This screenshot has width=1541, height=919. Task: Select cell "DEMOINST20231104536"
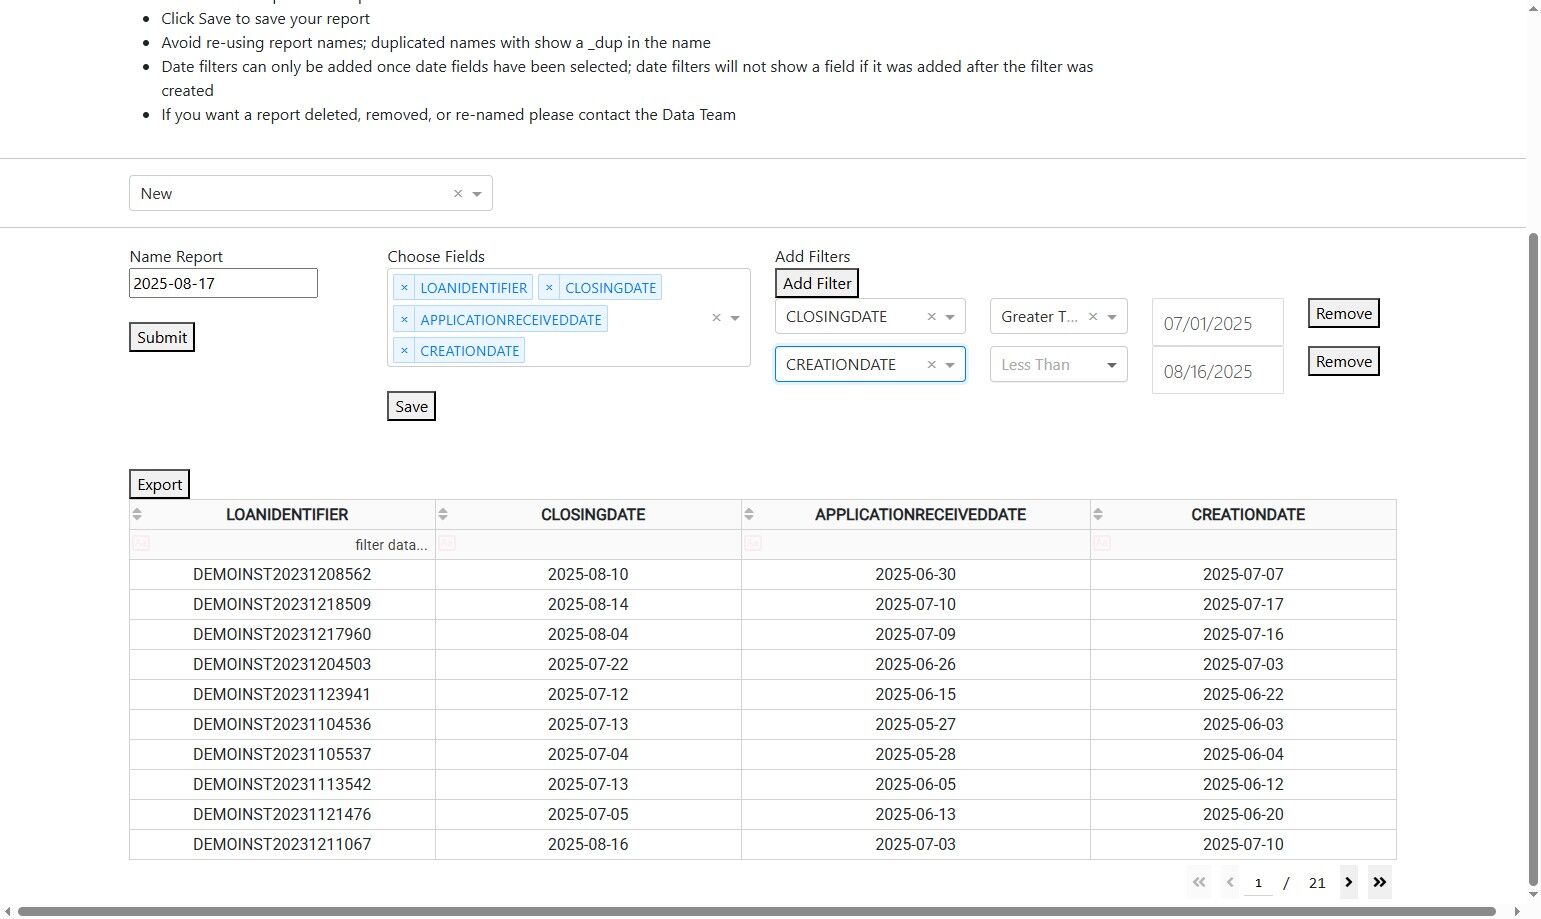282,725
